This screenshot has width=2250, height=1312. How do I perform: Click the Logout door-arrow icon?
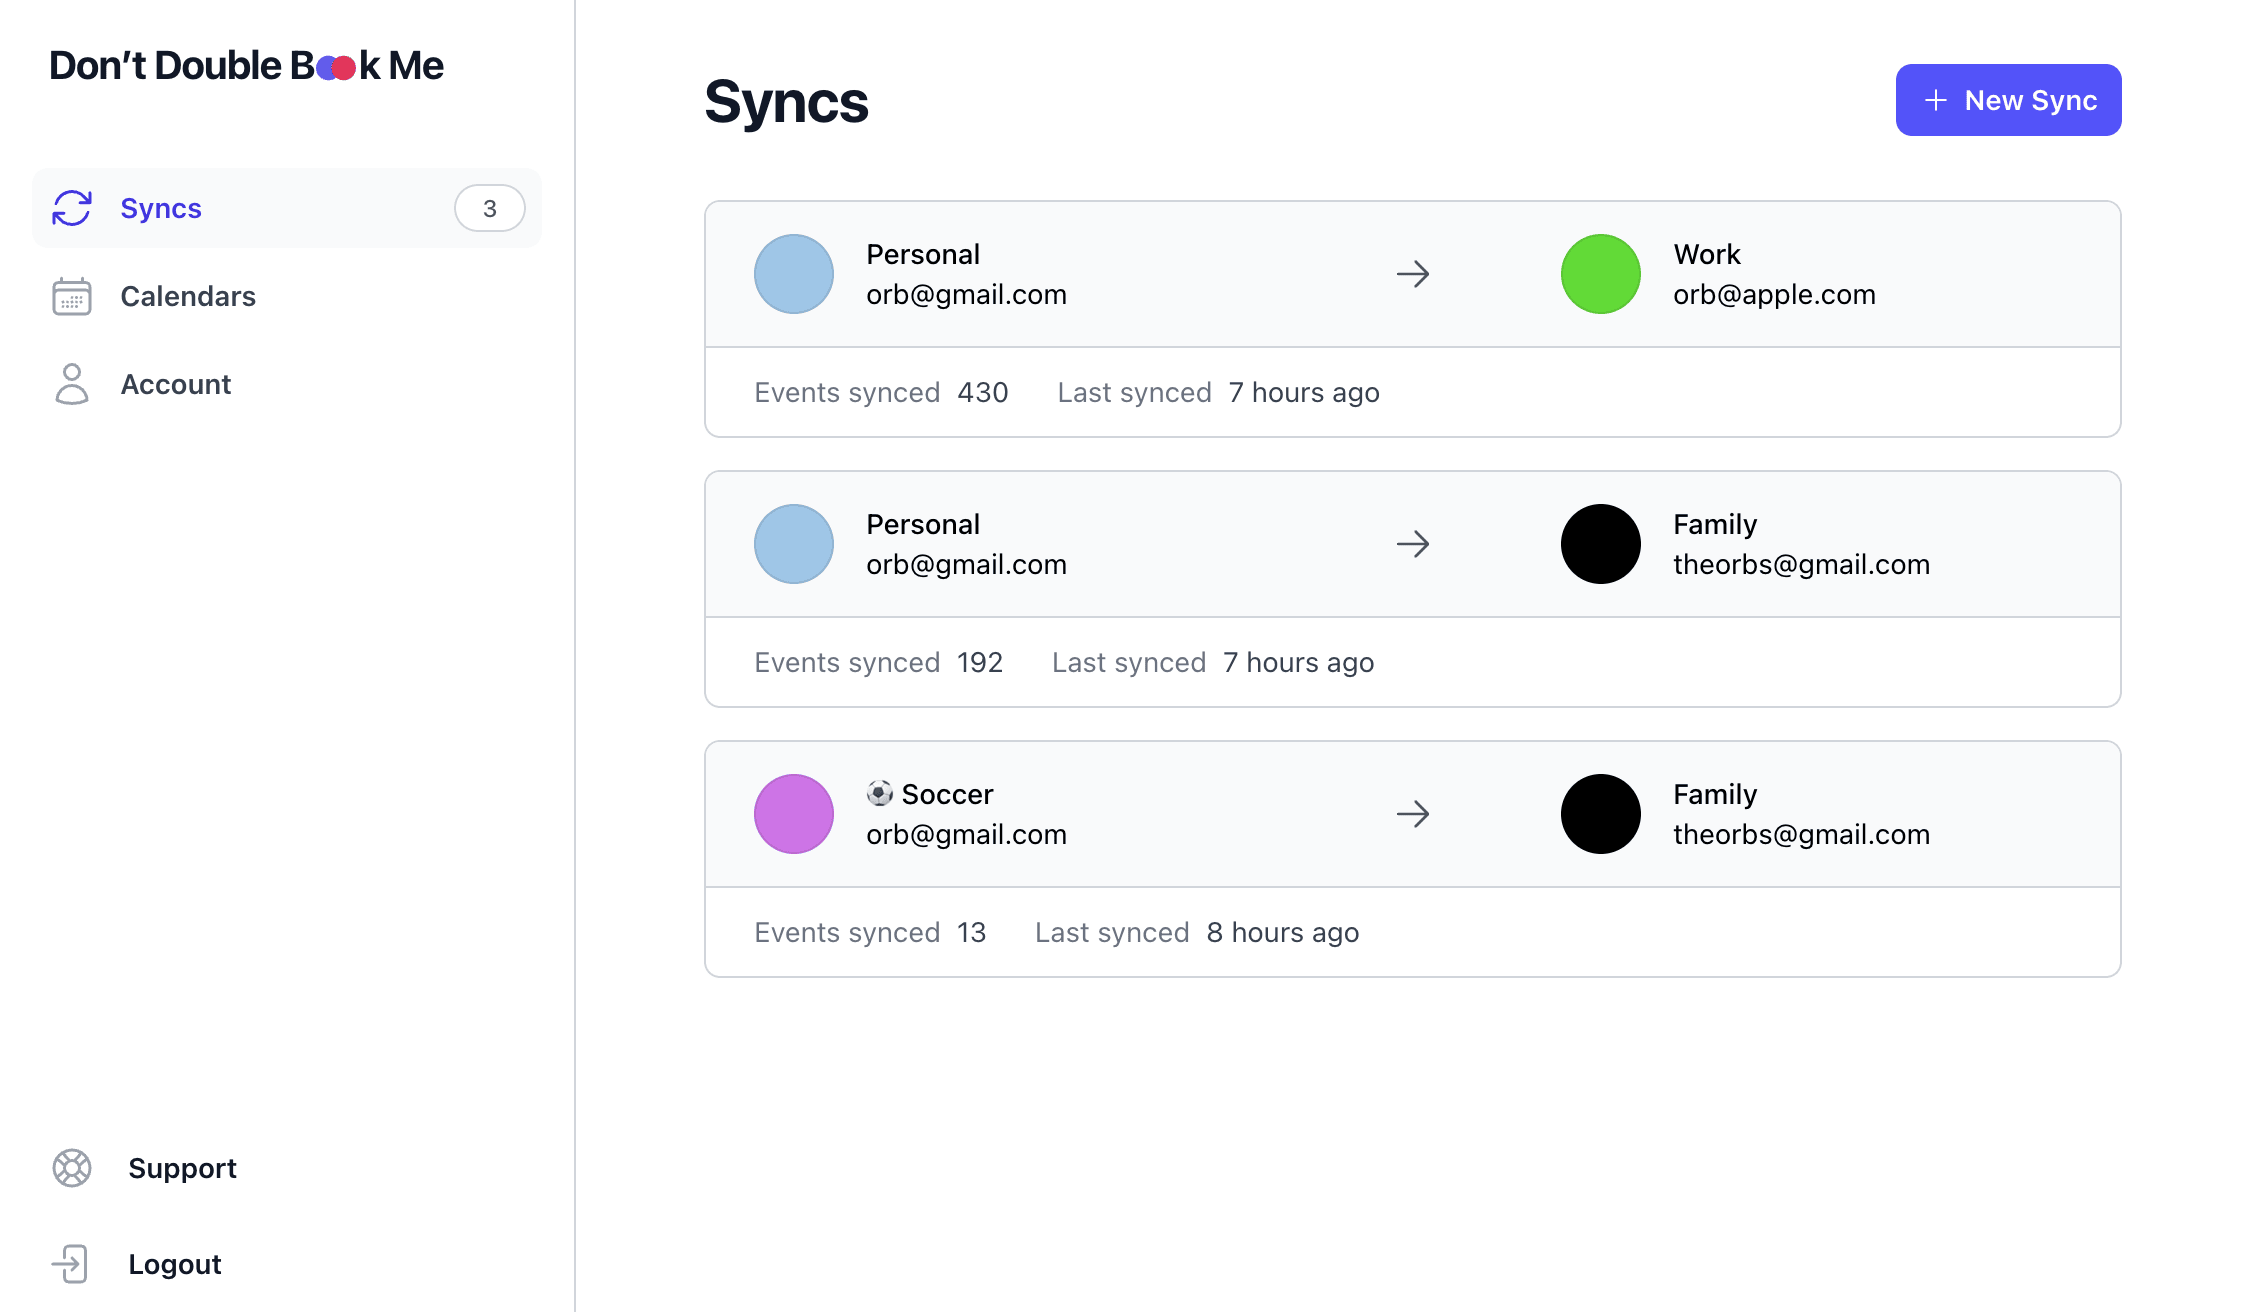[x=72, y=1264]
